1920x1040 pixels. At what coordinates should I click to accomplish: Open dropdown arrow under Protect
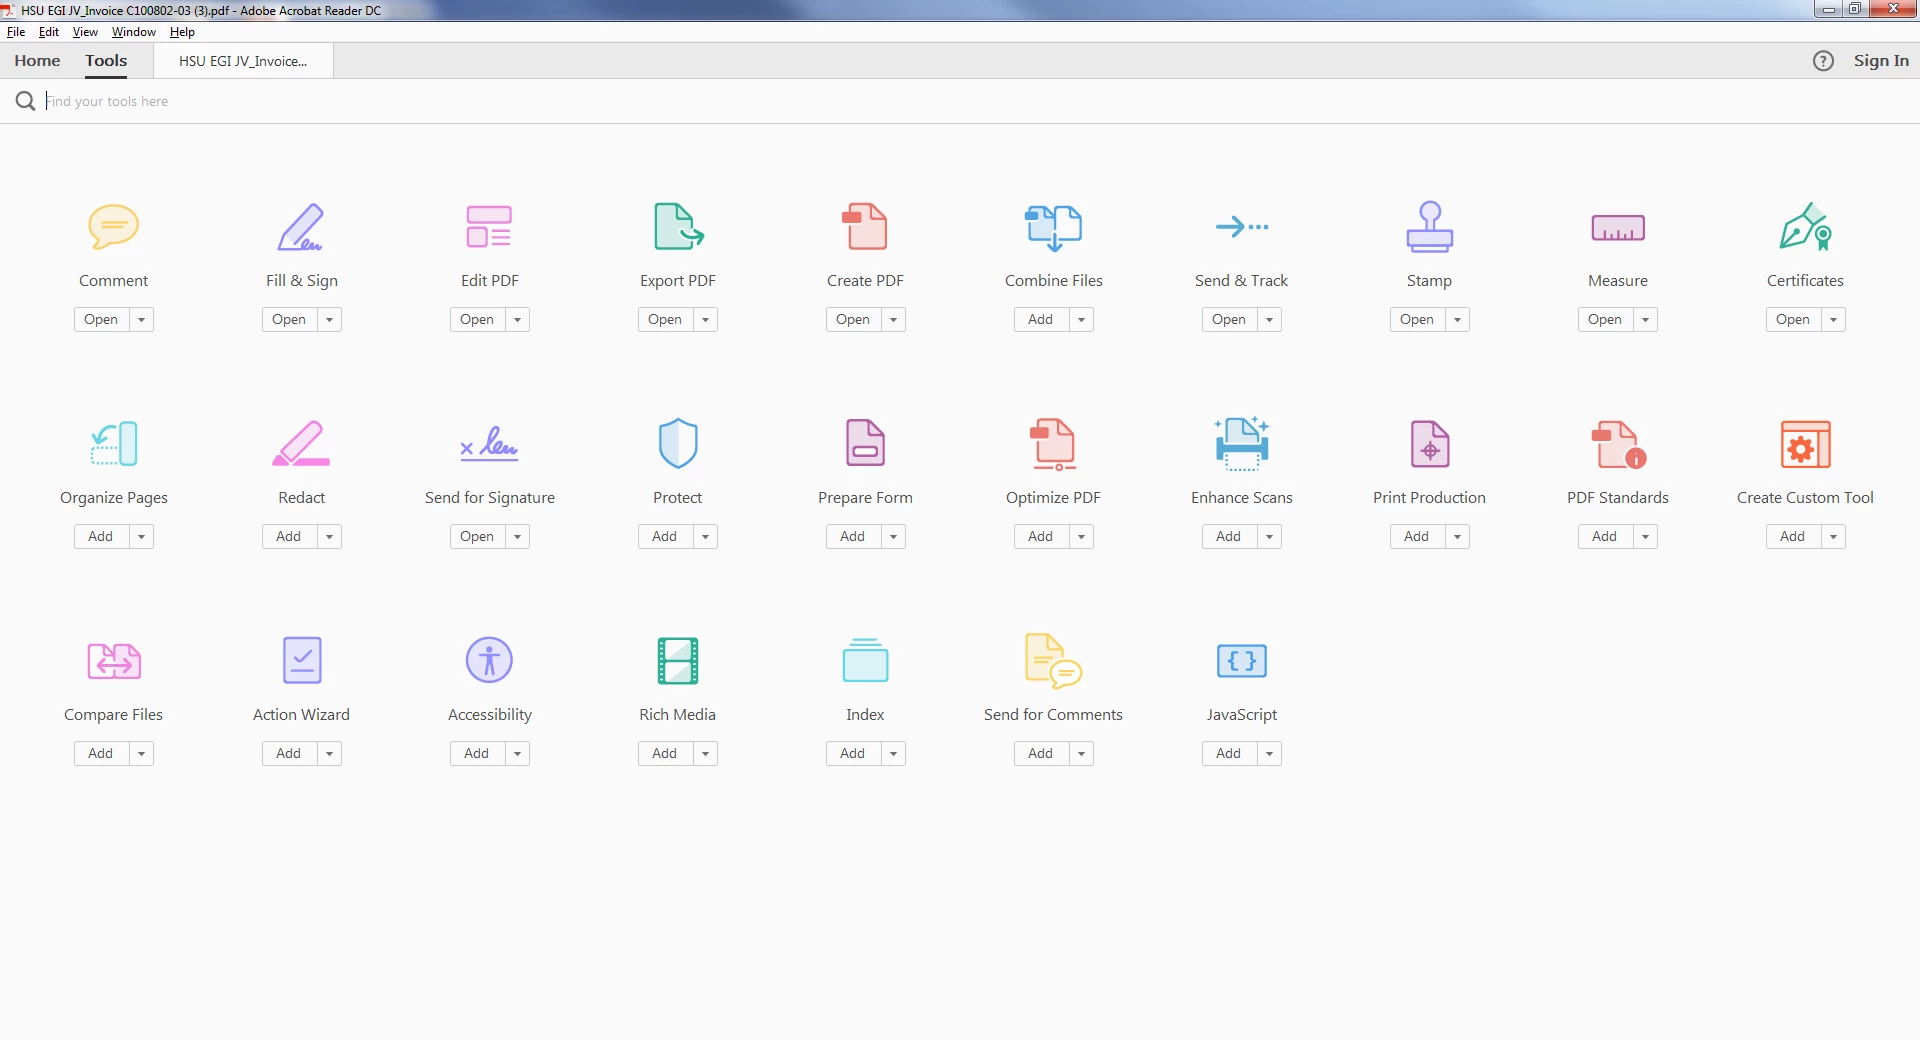coord(705,537)
